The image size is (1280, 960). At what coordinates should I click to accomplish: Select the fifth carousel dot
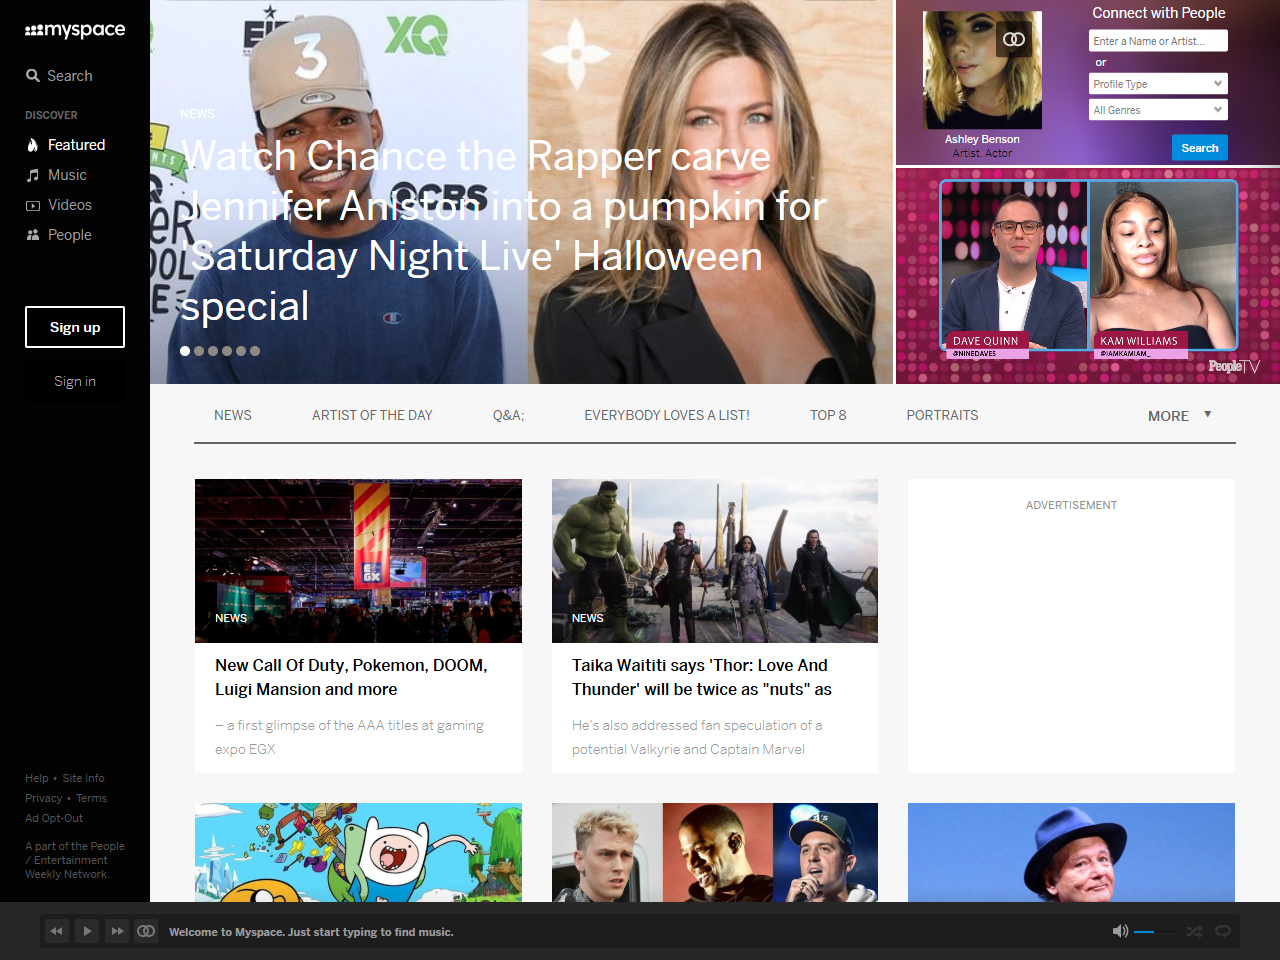(x=241, y=351)
